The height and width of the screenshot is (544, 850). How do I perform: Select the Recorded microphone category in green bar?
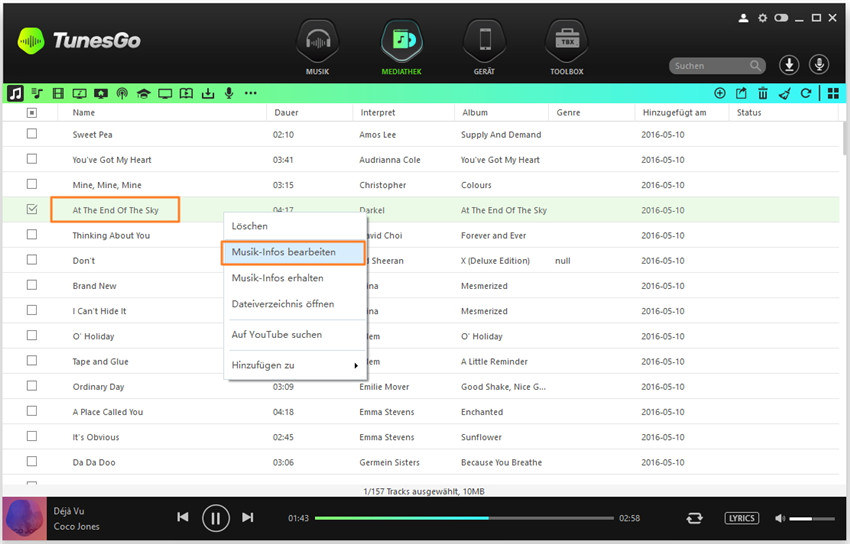tap(229, 93)
